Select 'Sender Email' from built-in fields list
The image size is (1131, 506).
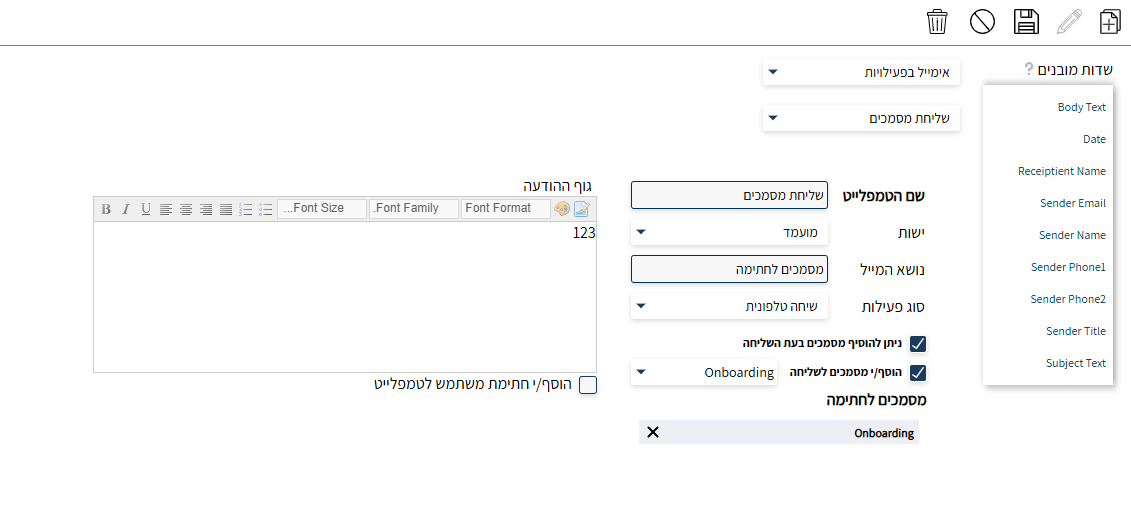pos(1072,203)
